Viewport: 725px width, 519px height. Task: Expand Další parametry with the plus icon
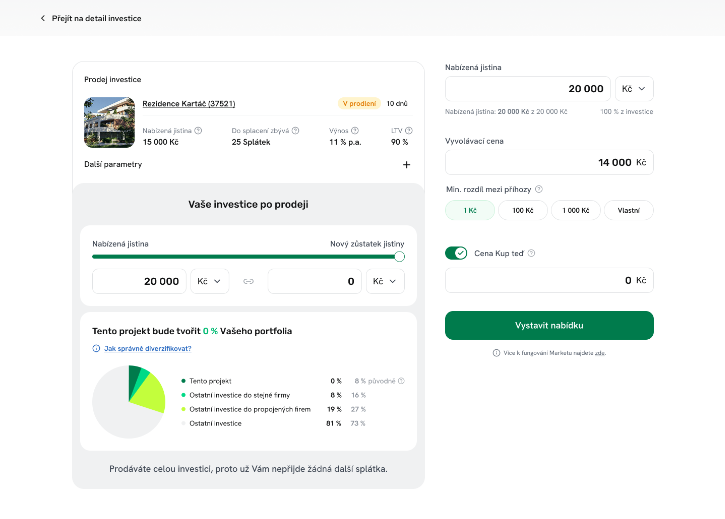tap(406, 165)
